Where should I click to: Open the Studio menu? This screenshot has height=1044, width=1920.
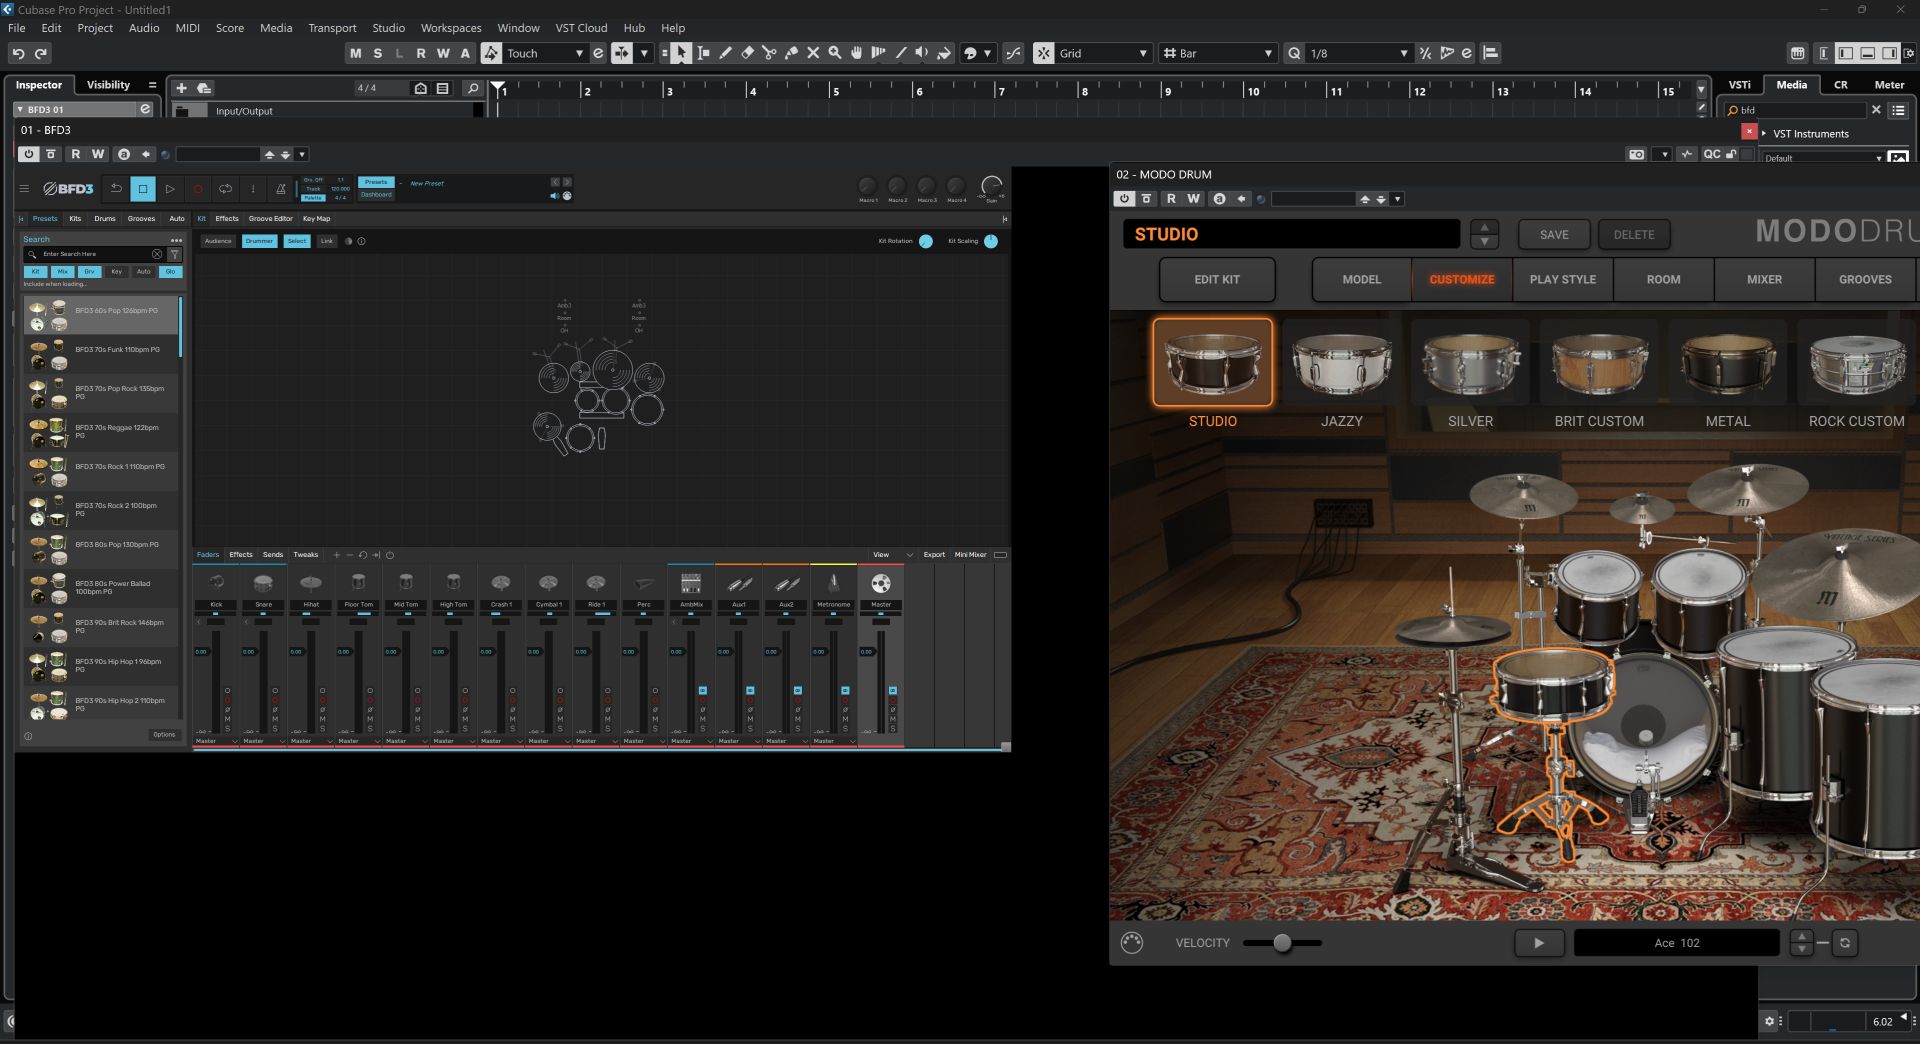point(388,28)
